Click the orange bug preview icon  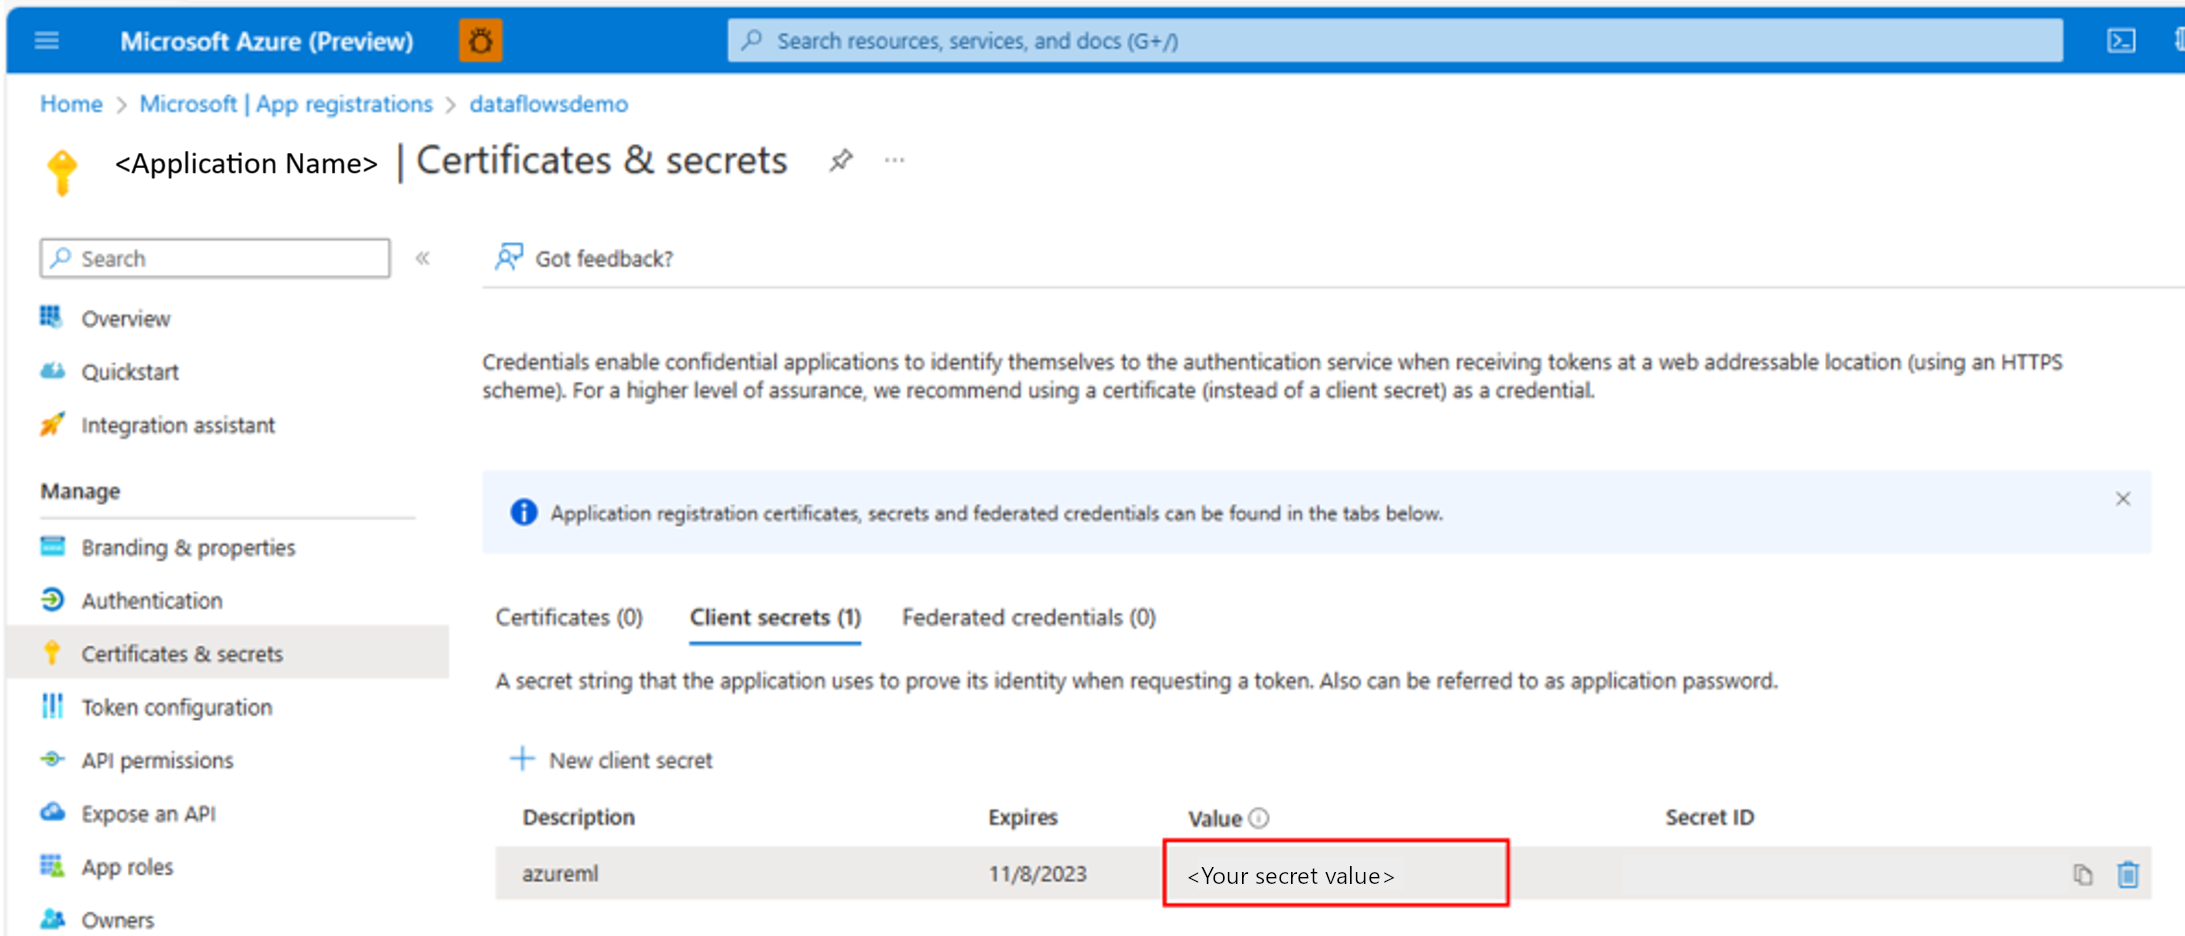[x=481, y=41]
